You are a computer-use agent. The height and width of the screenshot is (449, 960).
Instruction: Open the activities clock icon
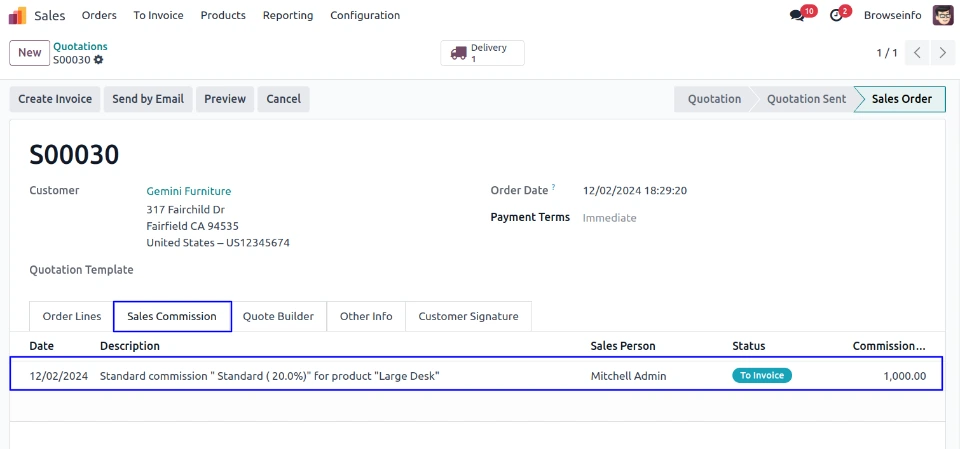coord(837,15)
